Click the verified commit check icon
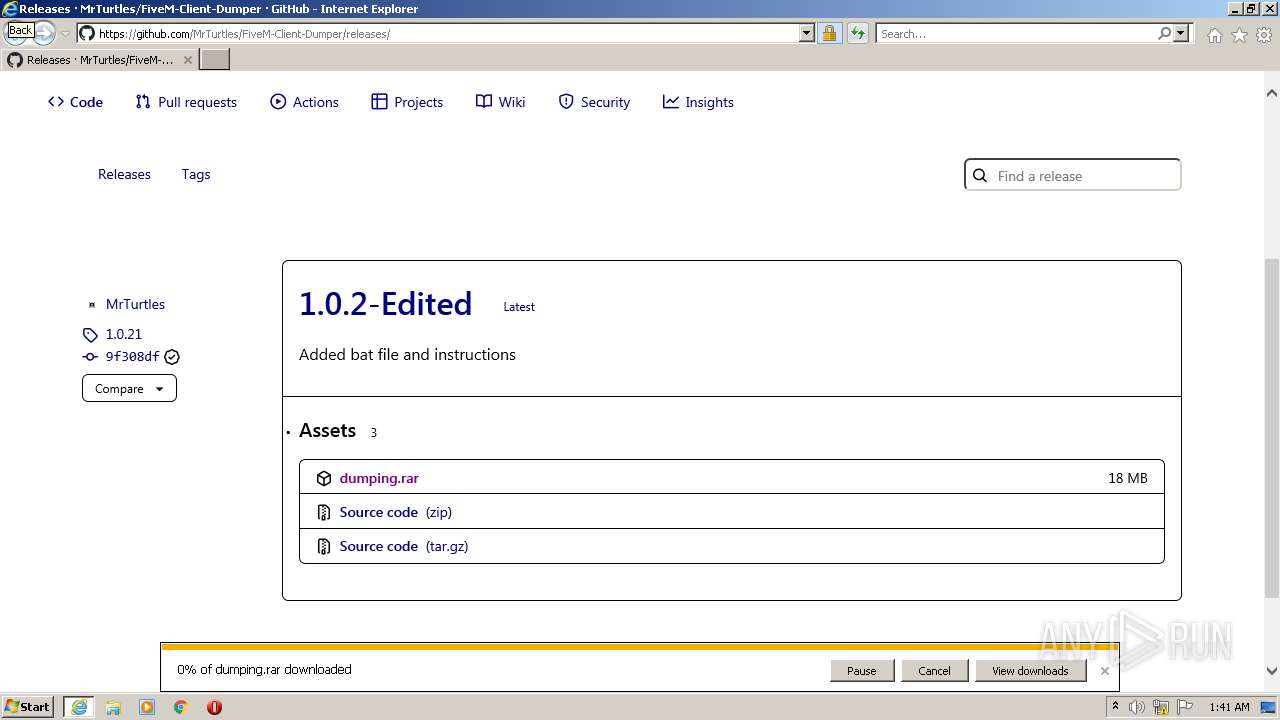This screenshot has height=720, width=1280. tap(172, 357)
